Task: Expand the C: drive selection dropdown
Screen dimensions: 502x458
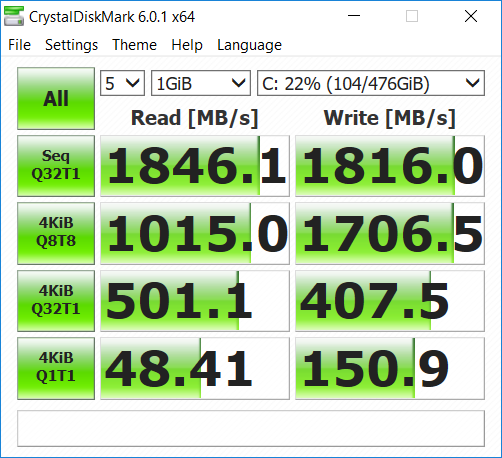Action: tap(371, 83)
